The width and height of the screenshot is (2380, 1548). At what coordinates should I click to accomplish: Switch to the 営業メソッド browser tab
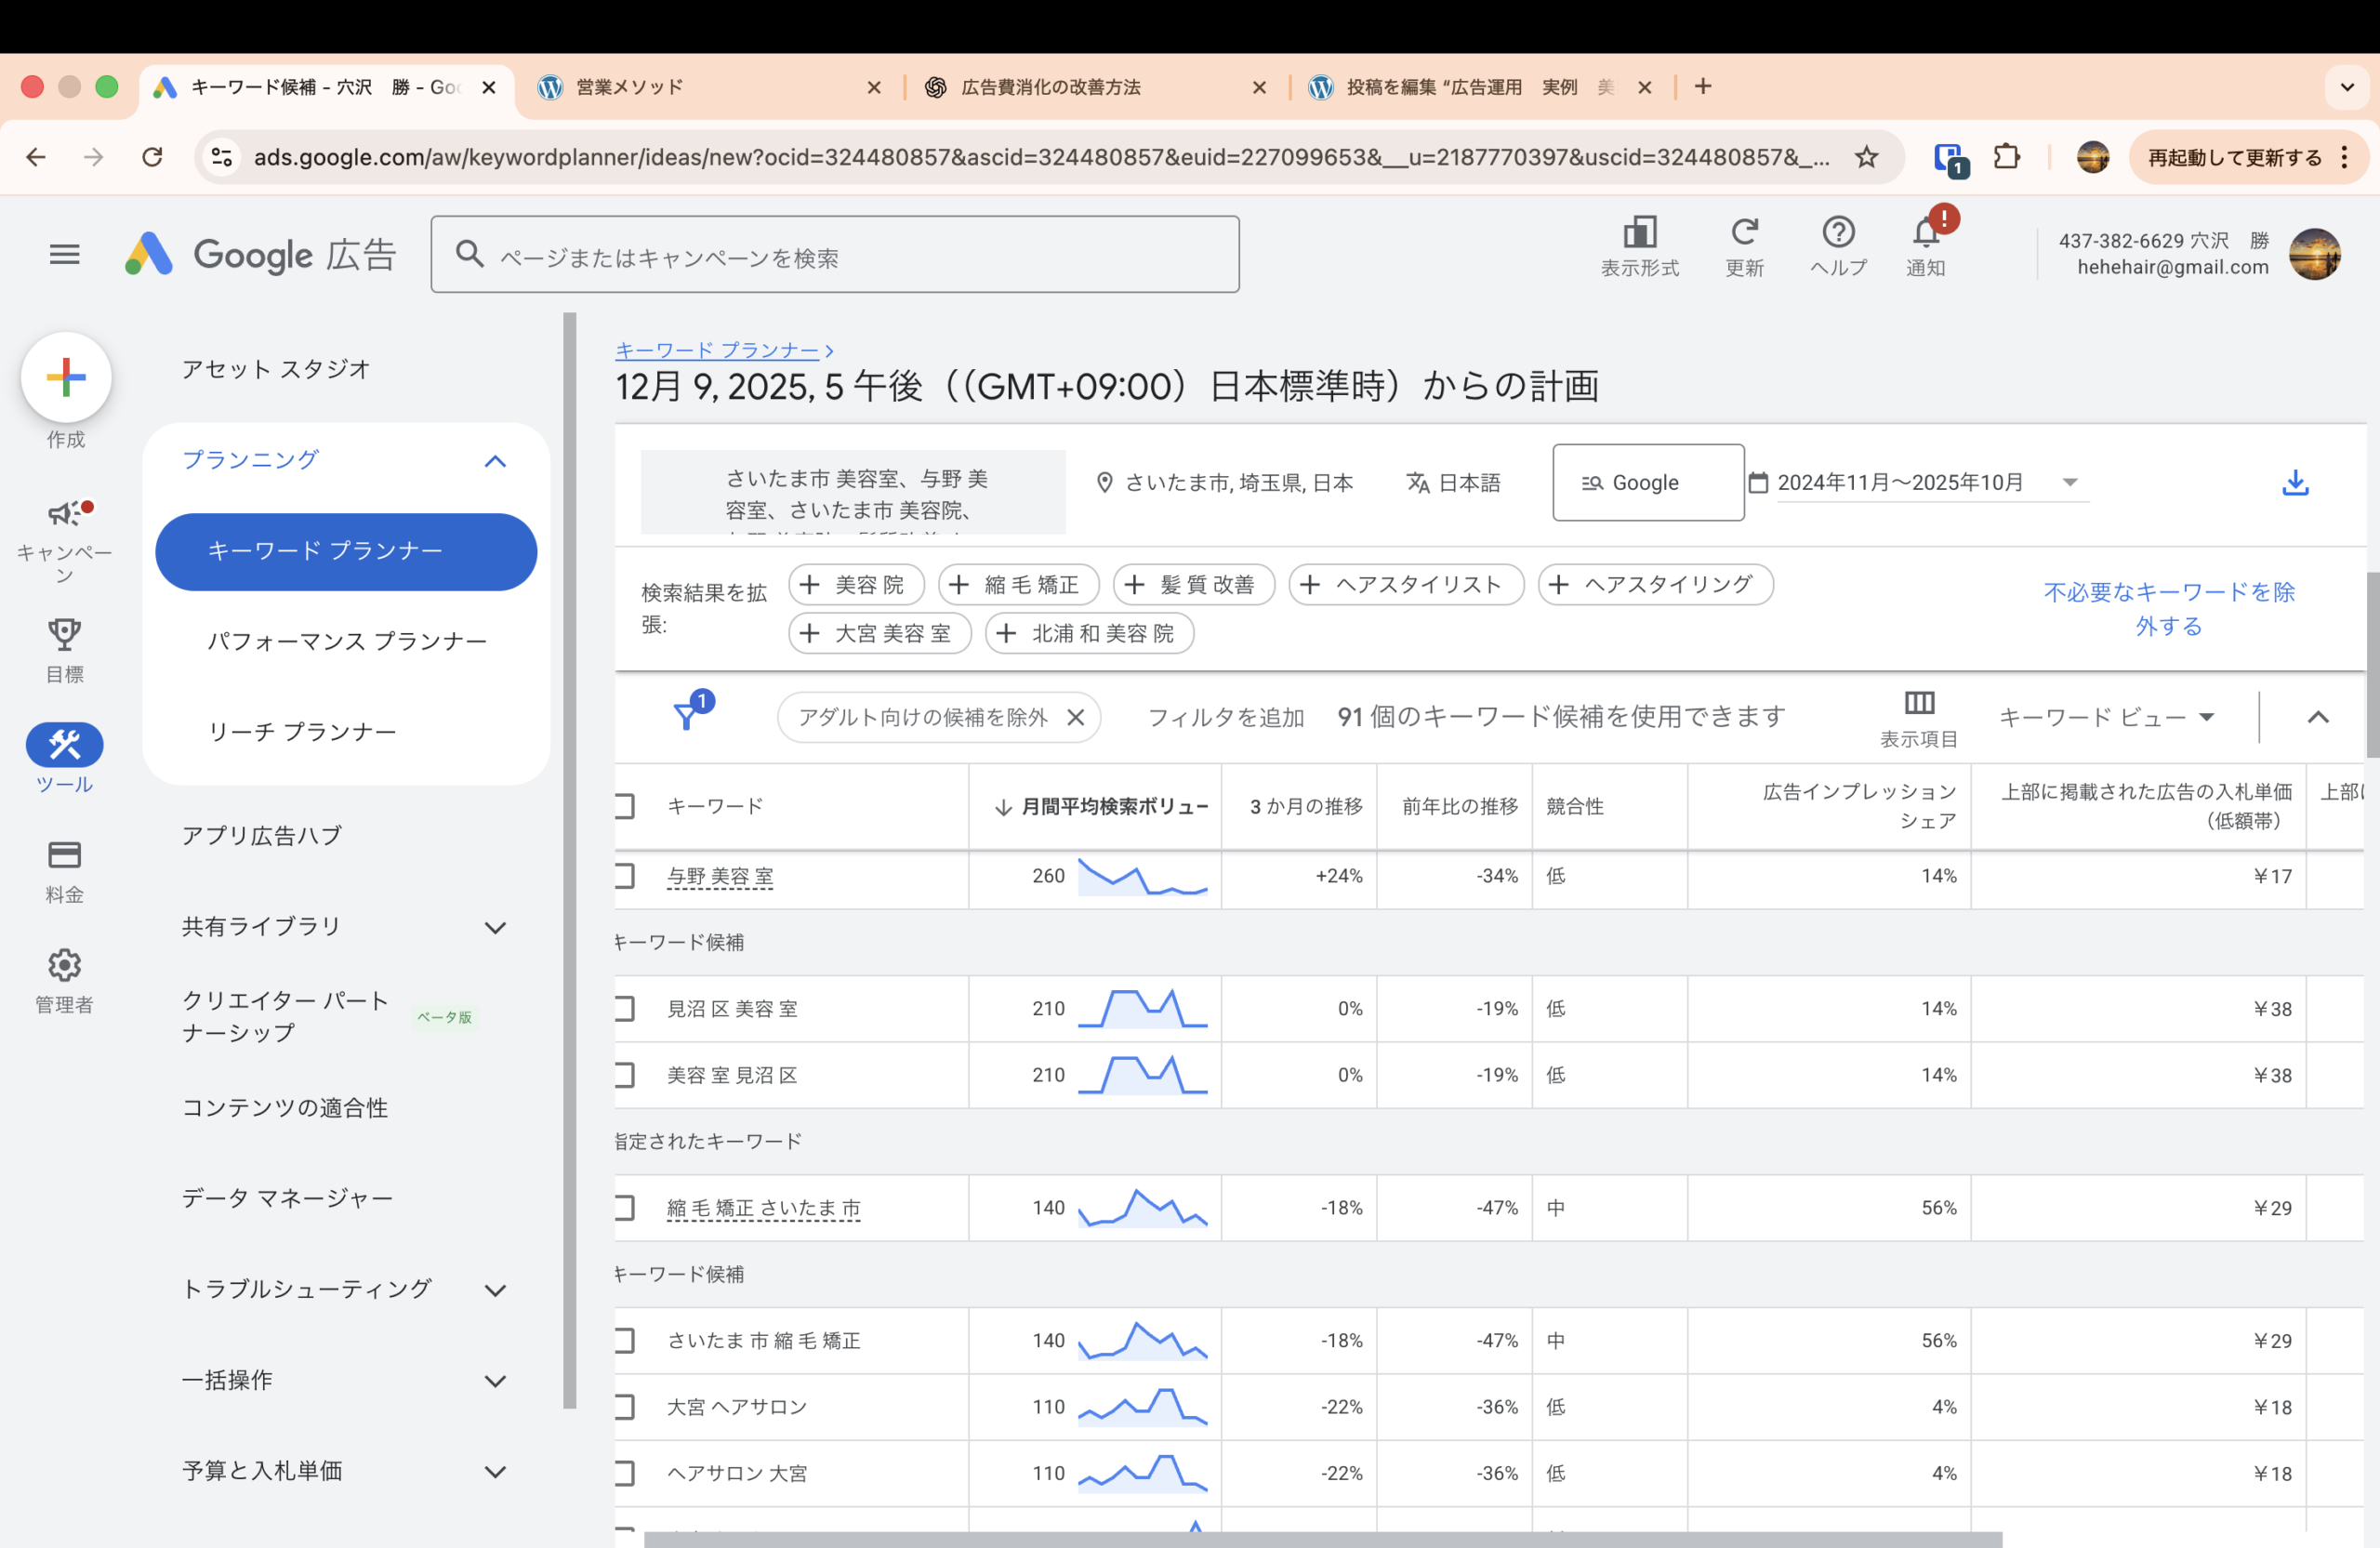(630, 87)
